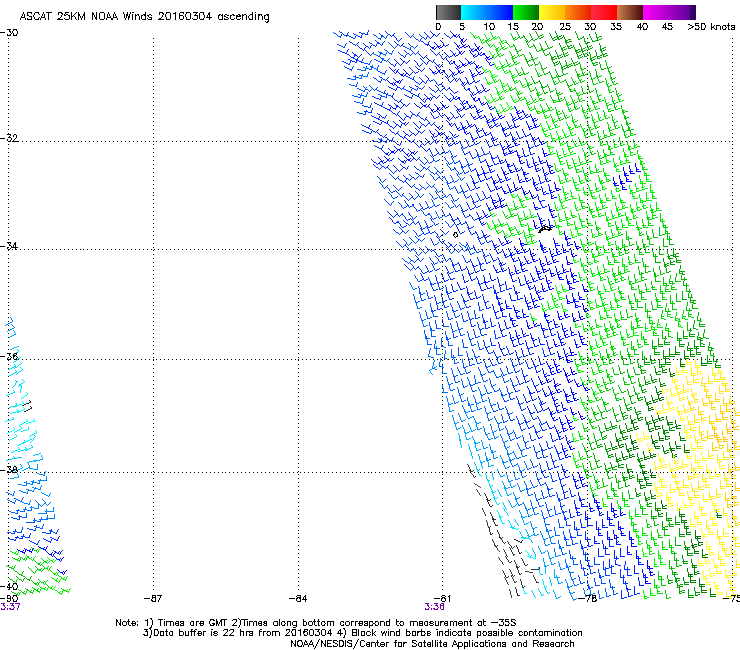Click the latitude label '-36'
Viewport: 740px width, 650px height.
pos(9,356)
